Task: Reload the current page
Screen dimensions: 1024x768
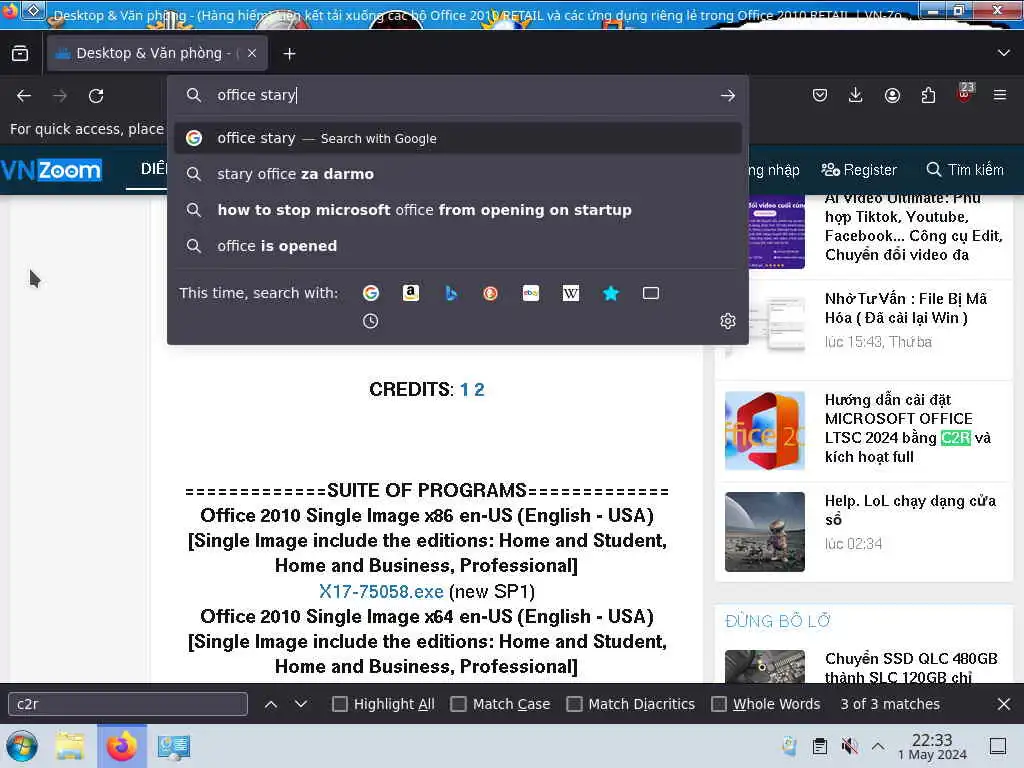Action: pyautogui.click(x=96, y=96)
